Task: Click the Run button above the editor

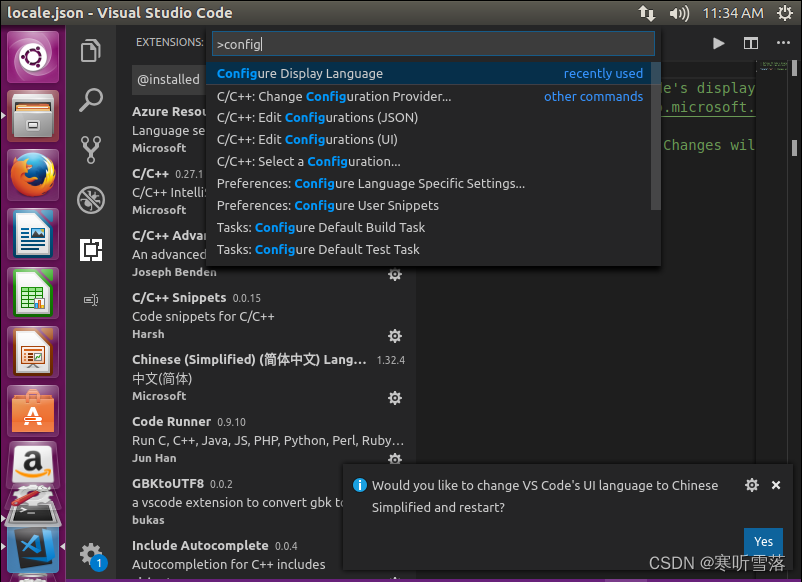Action: click(x=718, y=44)
